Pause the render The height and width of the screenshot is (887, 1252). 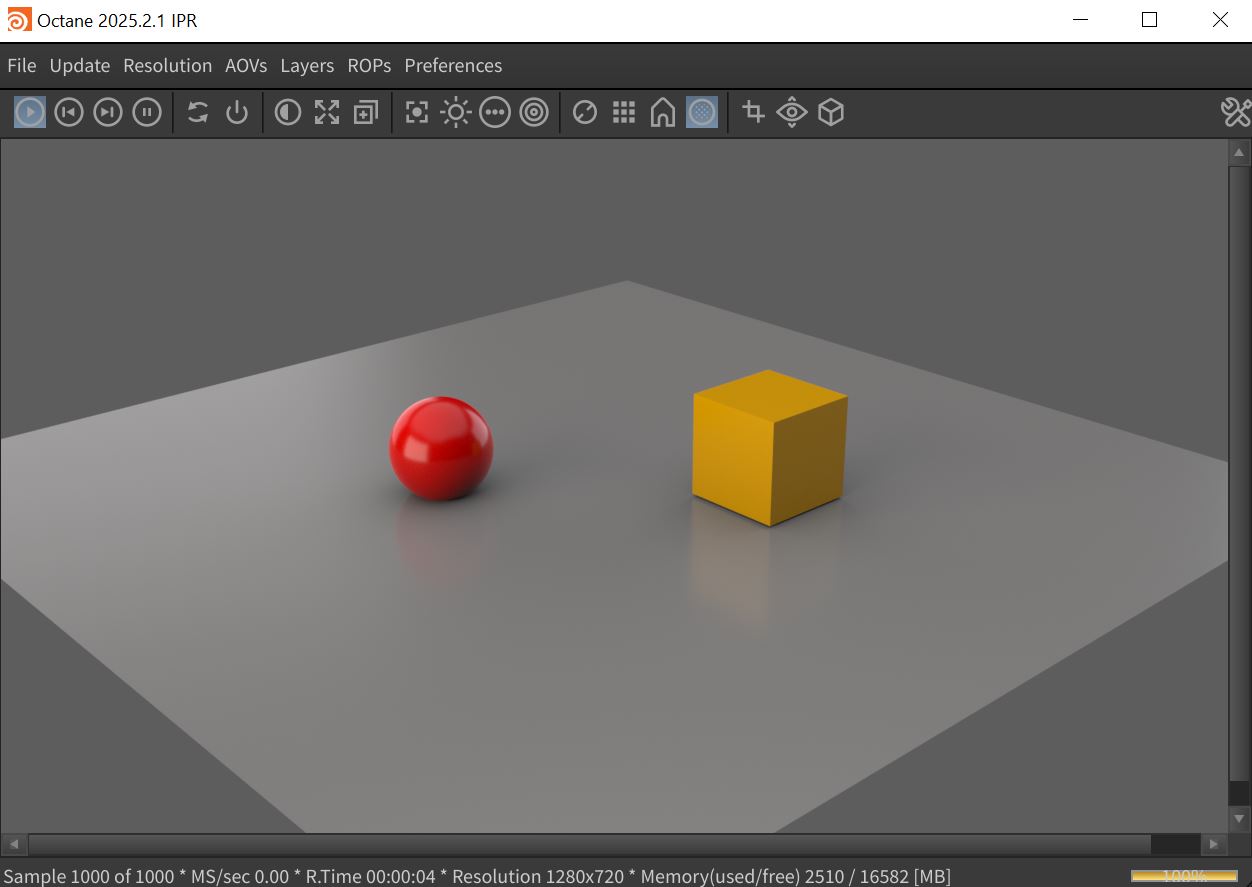coord(147,112)
